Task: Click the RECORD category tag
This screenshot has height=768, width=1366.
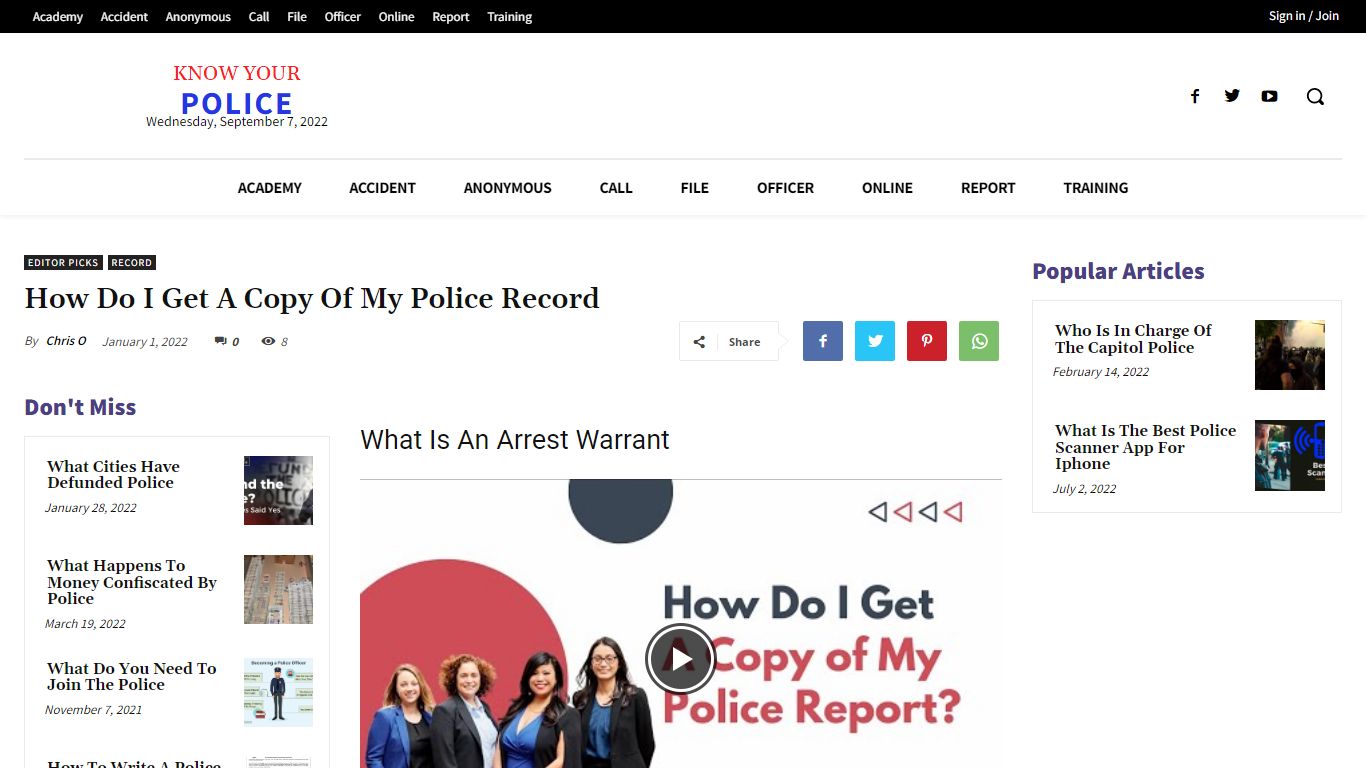Action: [132, 263]
